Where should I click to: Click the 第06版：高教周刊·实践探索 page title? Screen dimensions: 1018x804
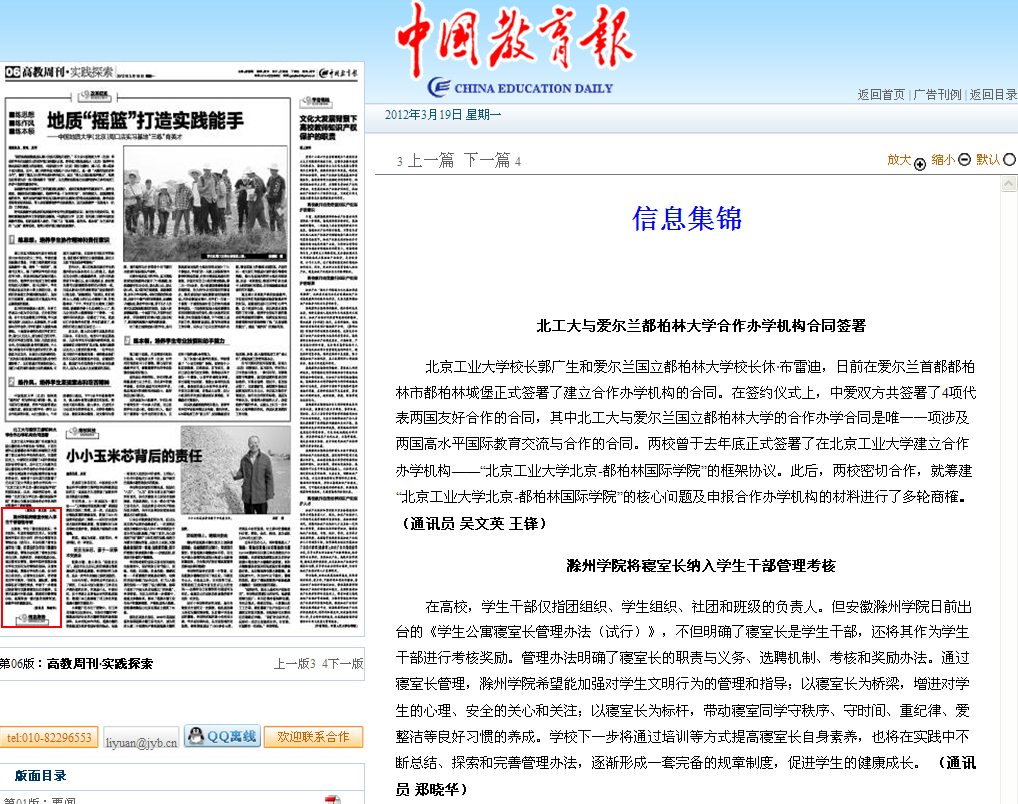click(x=76, y=664)
